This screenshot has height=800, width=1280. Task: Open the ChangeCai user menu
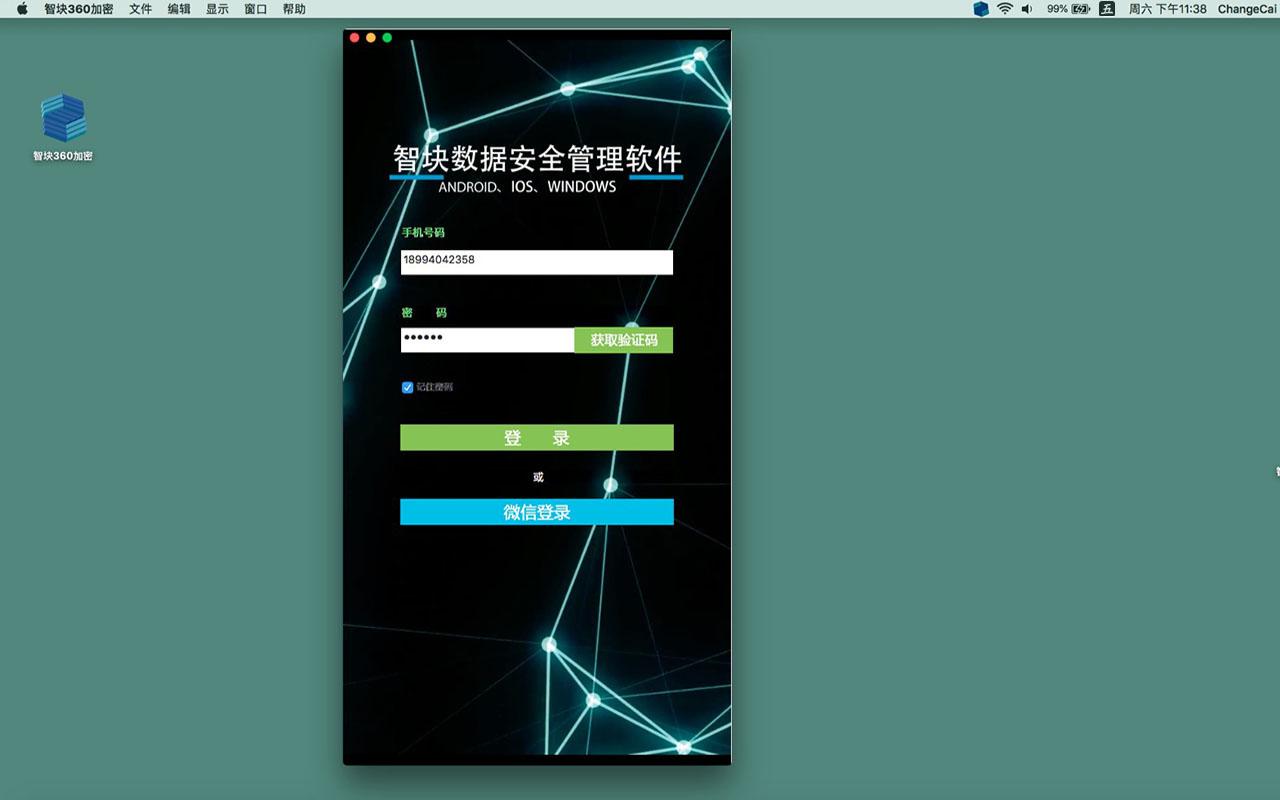tap(1247, 9)
